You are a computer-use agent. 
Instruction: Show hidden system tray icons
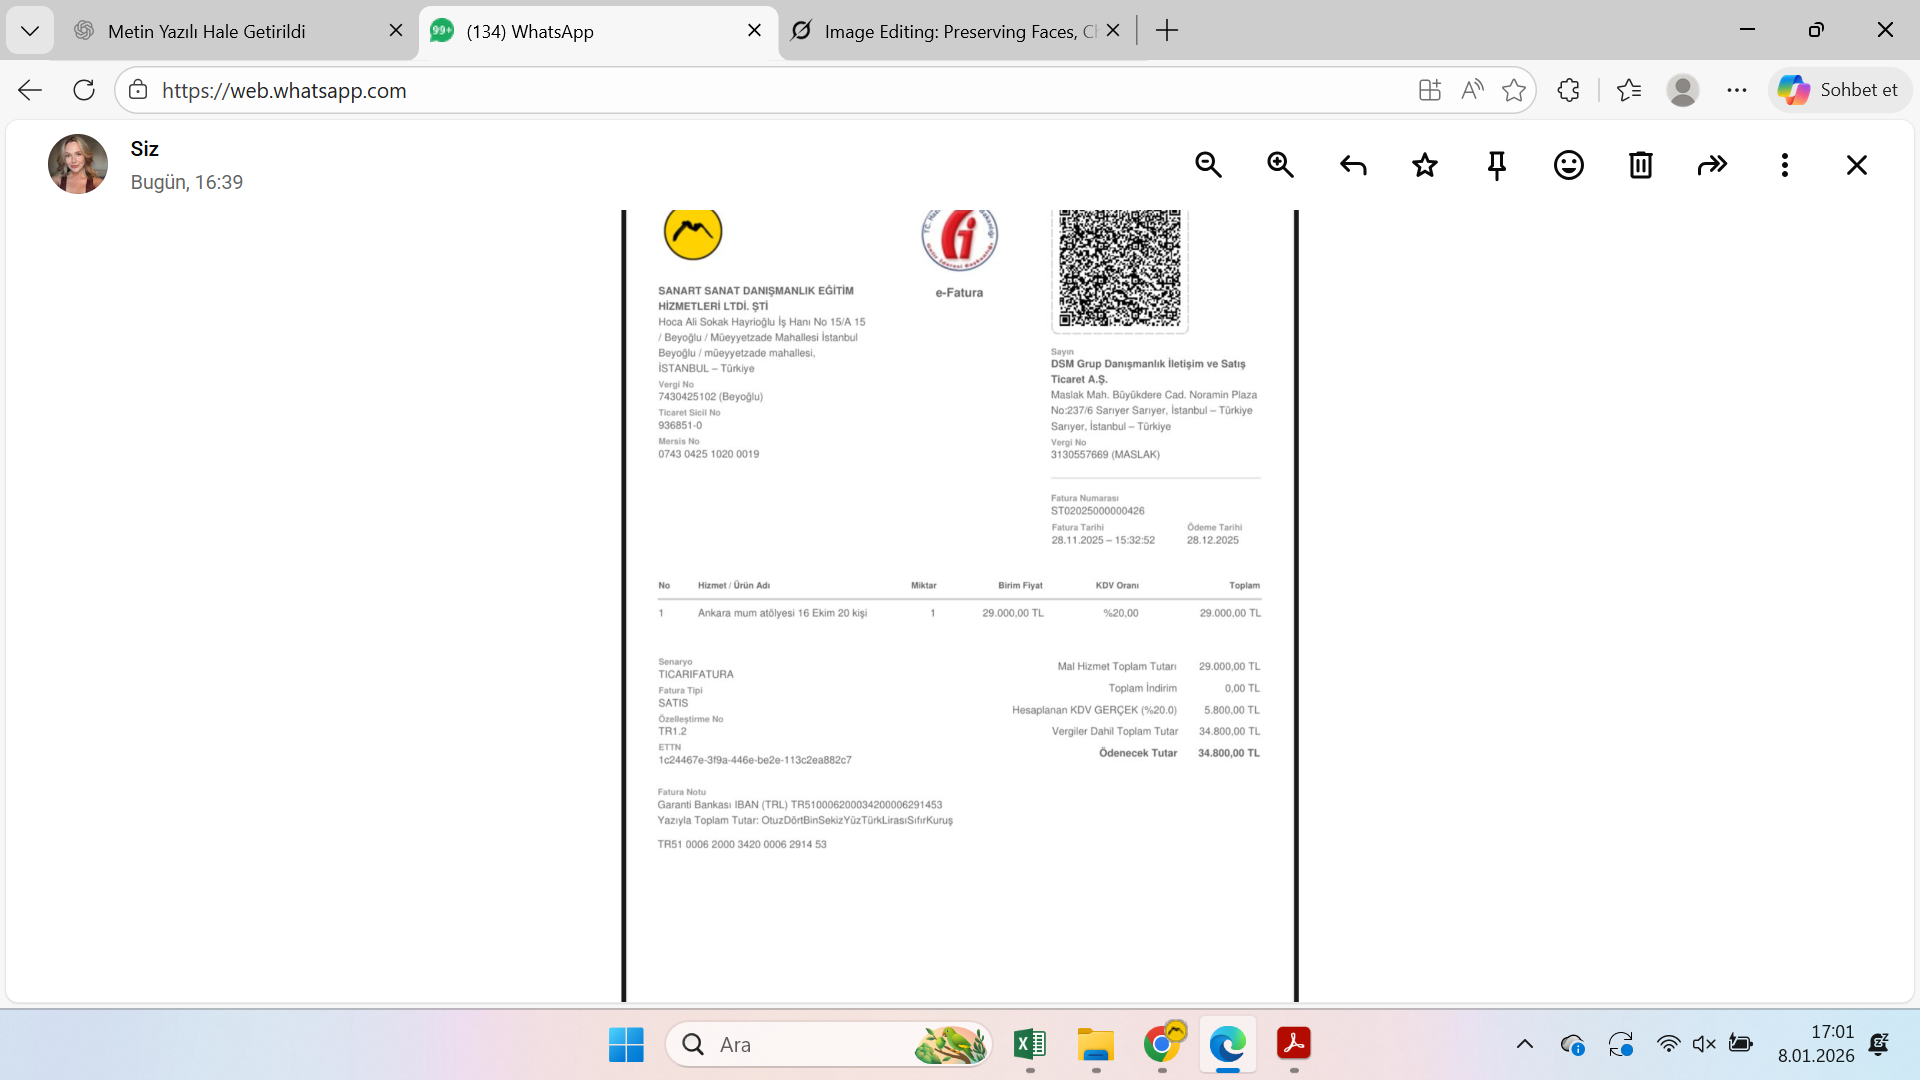click(1524, 1045)
